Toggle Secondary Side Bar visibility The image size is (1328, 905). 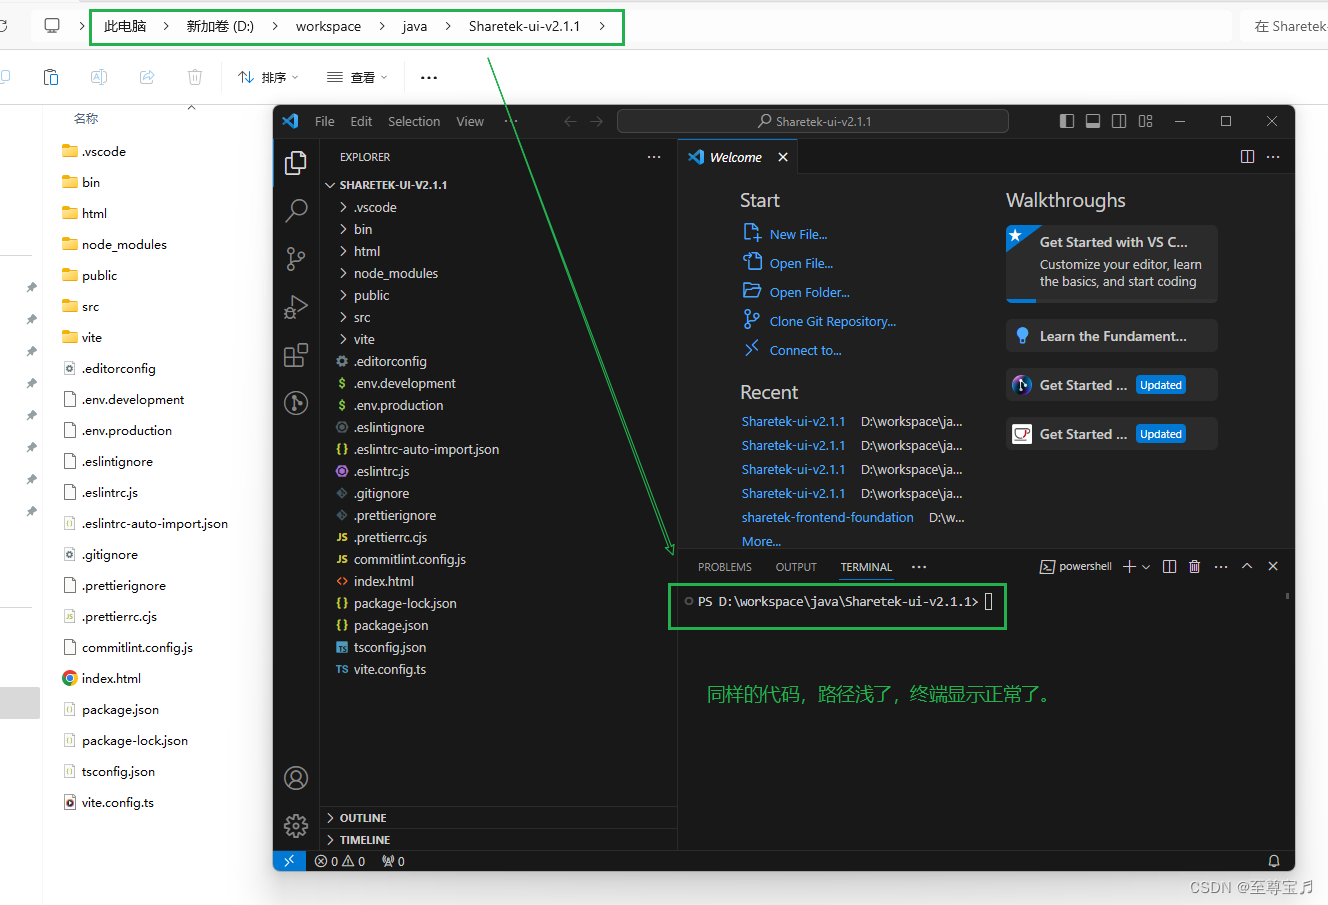click(1119, 121)
